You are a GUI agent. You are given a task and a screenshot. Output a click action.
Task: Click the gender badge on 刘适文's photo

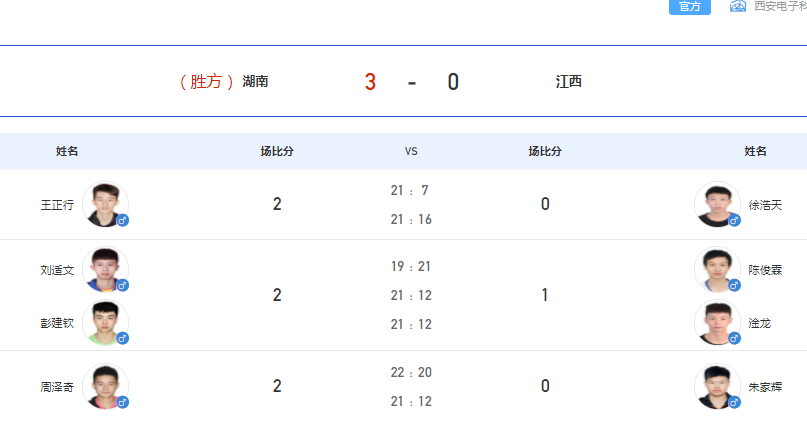click(x=122, y=285)
